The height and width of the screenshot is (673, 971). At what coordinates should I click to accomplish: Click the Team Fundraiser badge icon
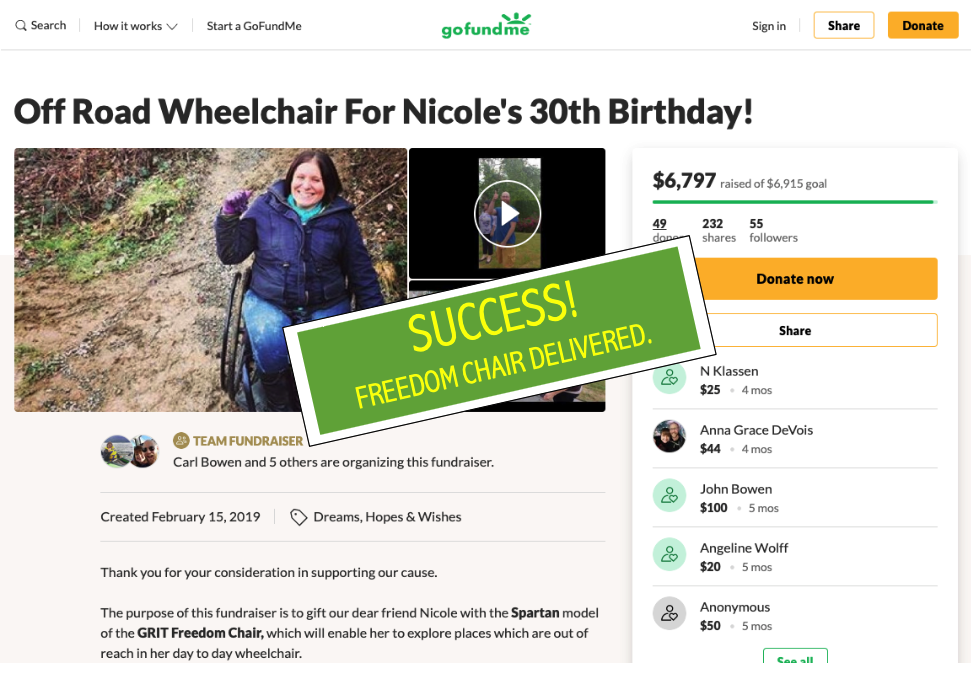(x=181, y=439)
